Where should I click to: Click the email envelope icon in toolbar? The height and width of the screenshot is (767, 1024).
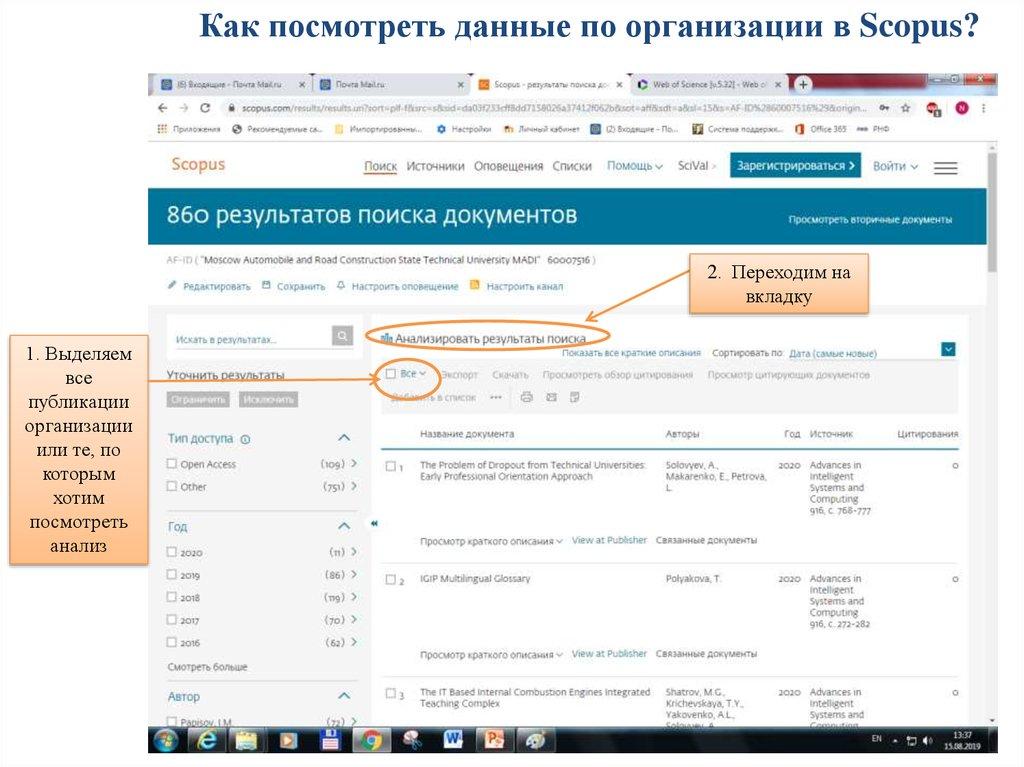coord(551,397)
